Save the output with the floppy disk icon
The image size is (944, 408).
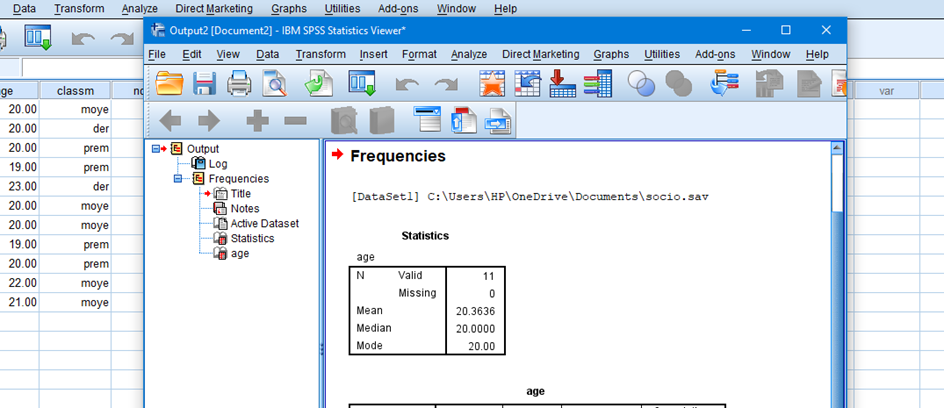click(x=204, y=85)
